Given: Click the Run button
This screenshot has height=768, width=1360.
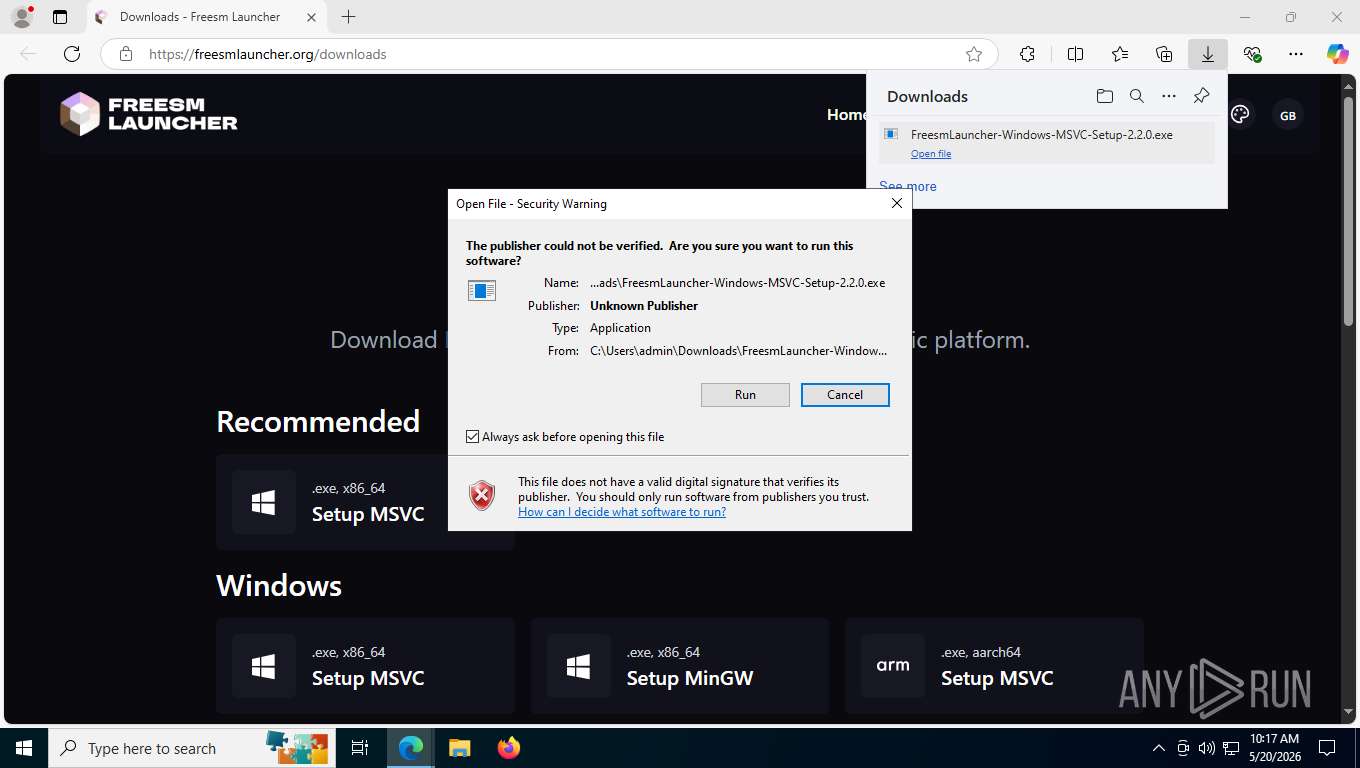Looking at the screenshot, I should (745, 395).
